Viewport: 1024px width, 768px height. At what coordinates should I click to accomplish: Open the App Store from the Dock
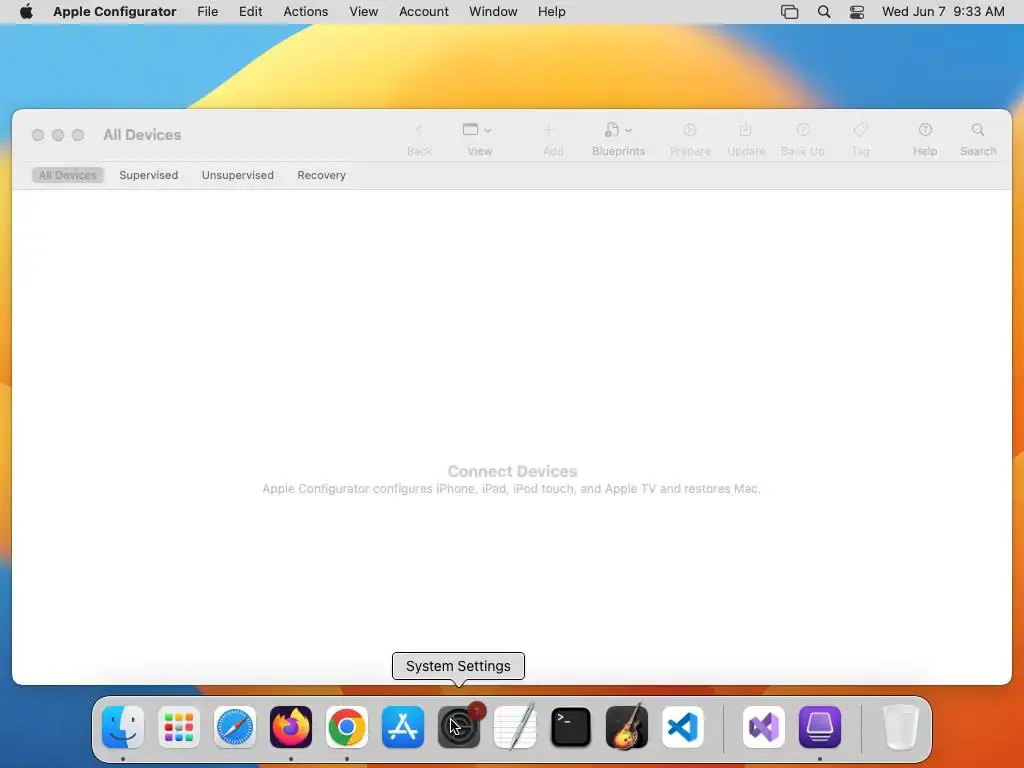click(403, 727)
